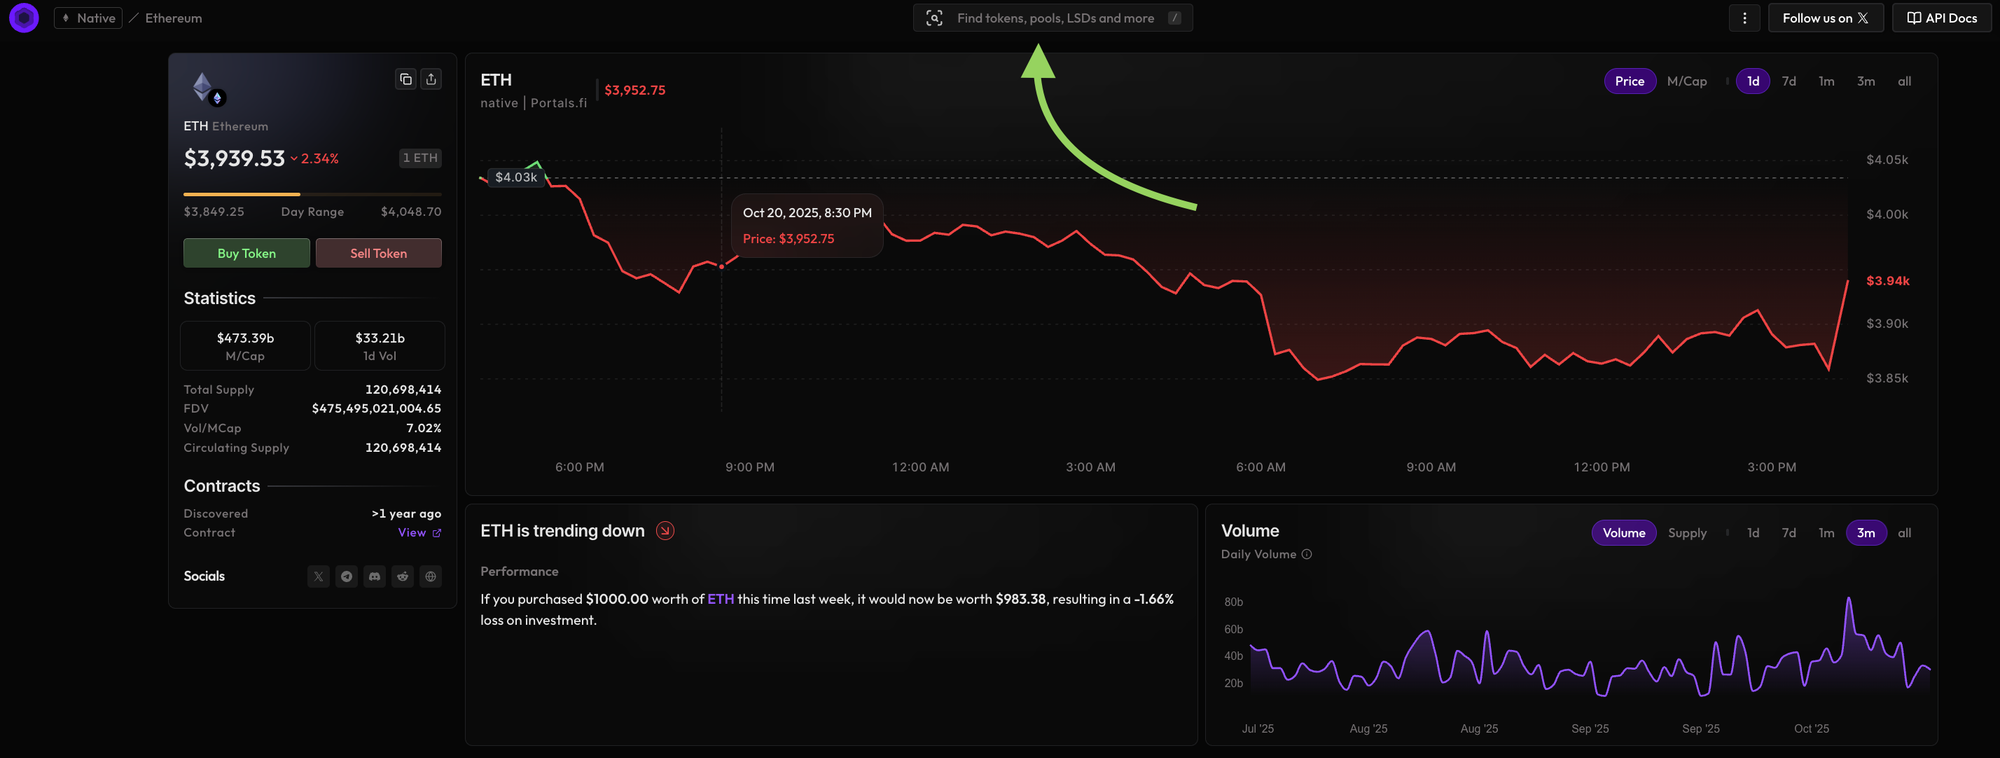Open the ETH Reddit social link

(x=403, y=576)
